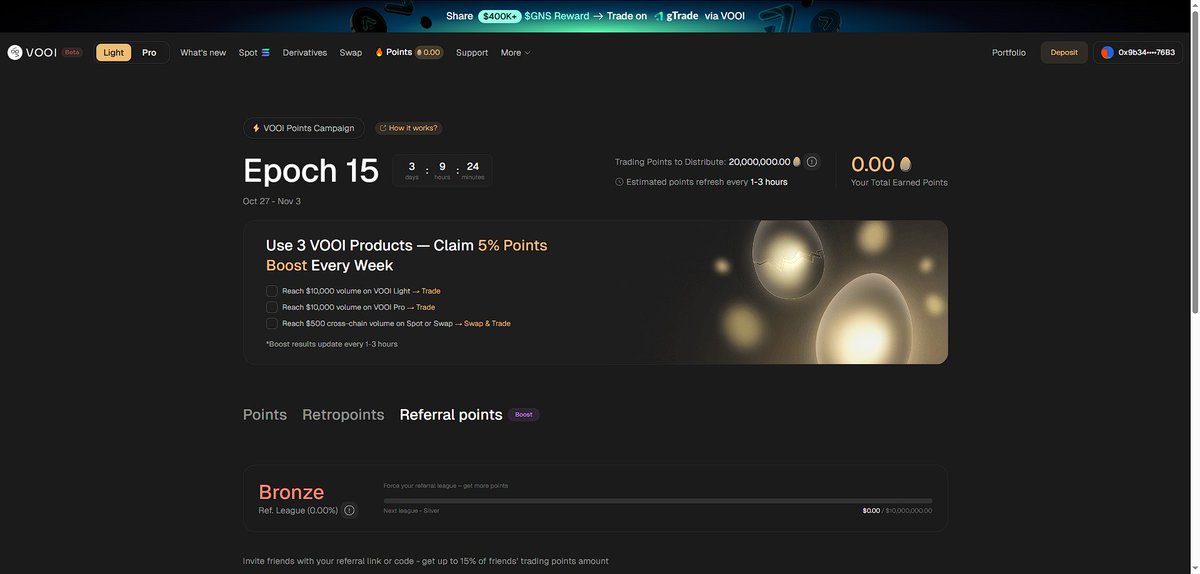Viewport: 1200px width, 574px height.
Task: Click the egg icon beside Total Earned Points
Action: [x=906, y=164]
